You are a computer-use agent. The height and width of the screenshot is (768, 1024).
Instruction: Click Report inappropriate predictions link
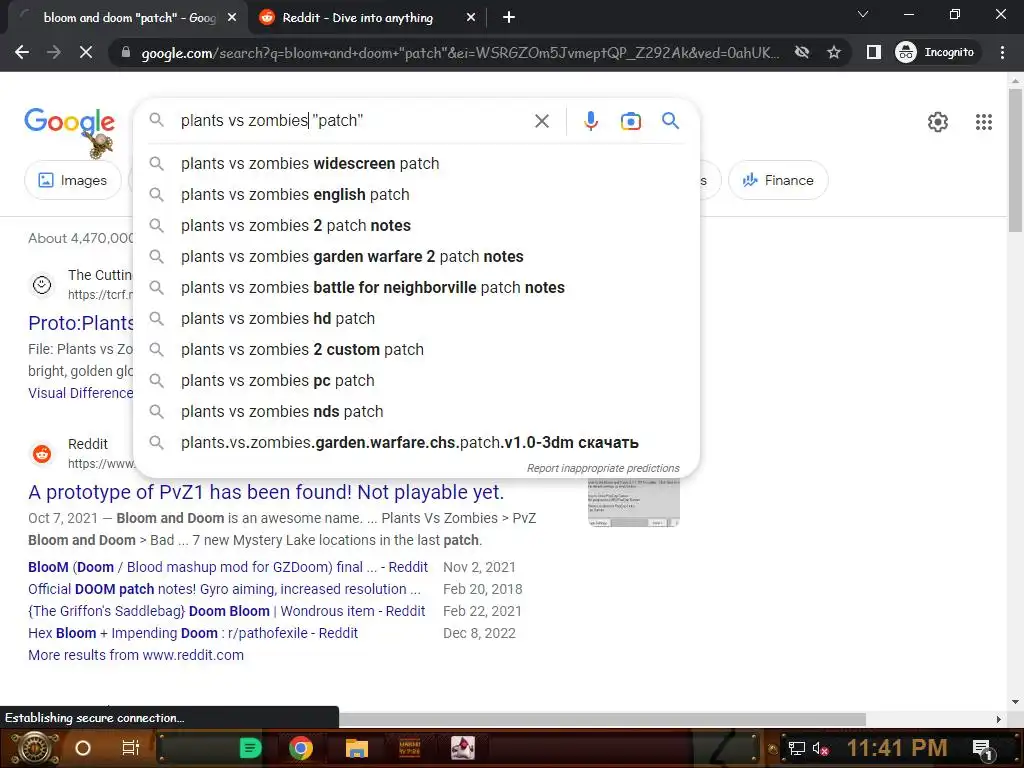(603, 468)
